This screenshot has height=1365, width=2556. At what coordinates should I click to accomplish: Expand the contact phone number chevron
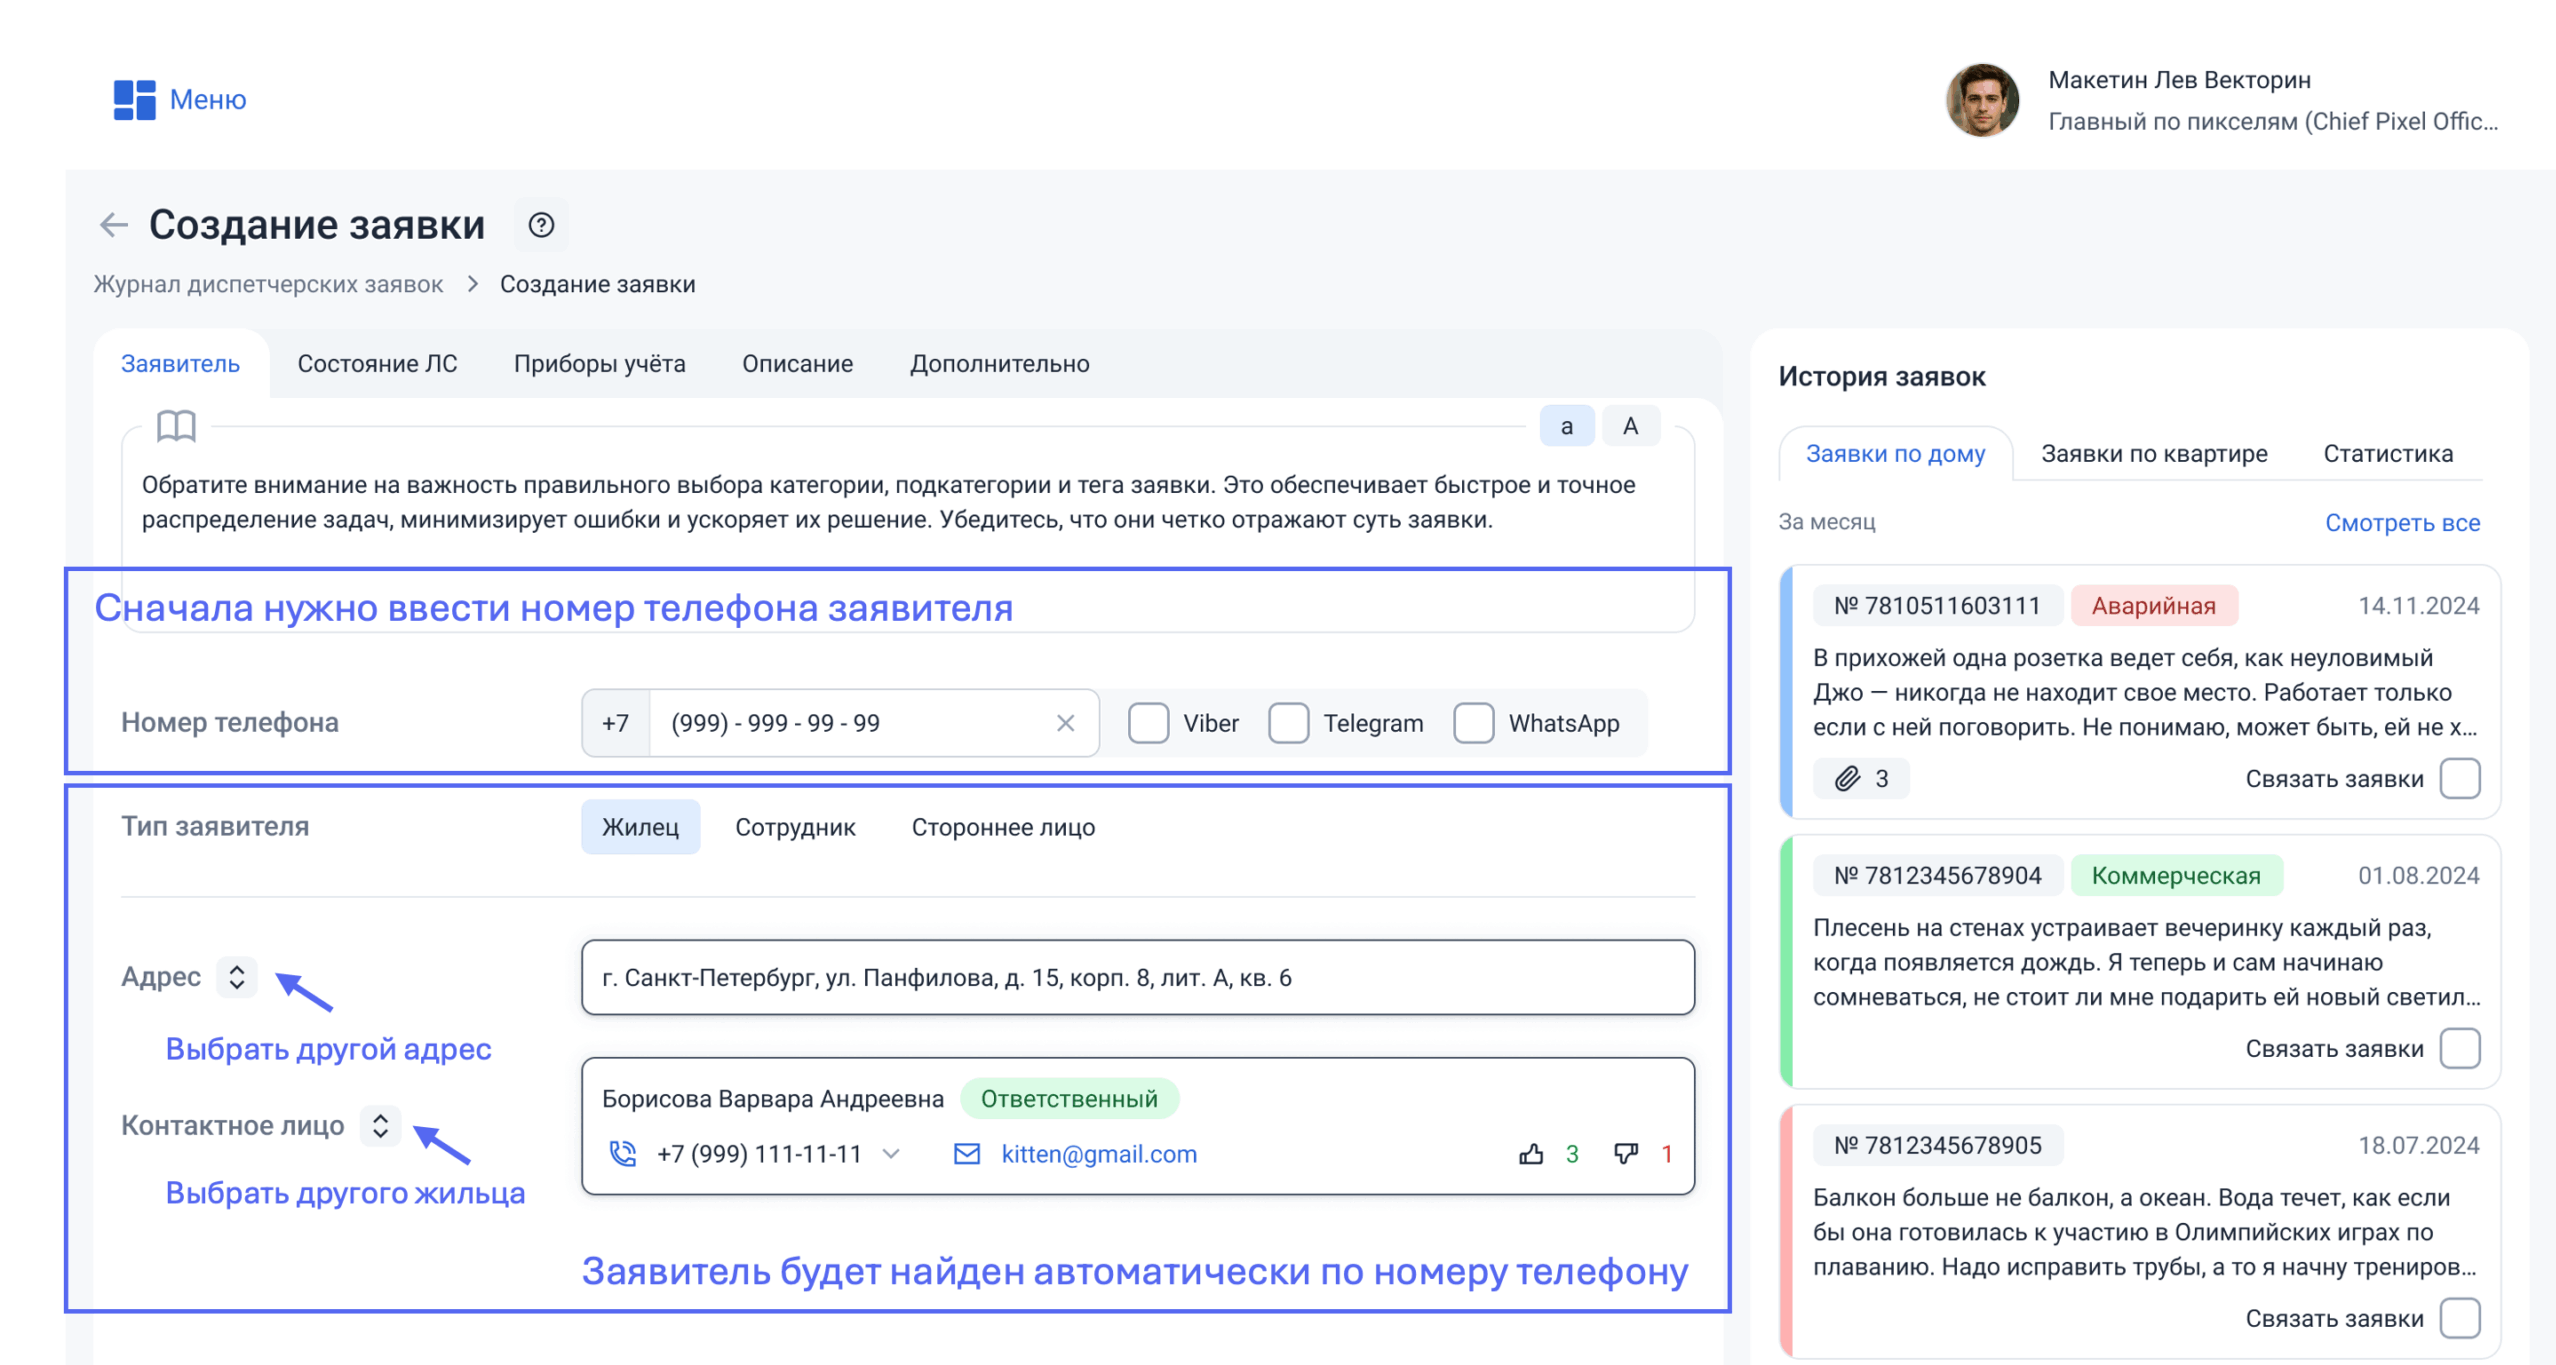(x=891, y=1154)
